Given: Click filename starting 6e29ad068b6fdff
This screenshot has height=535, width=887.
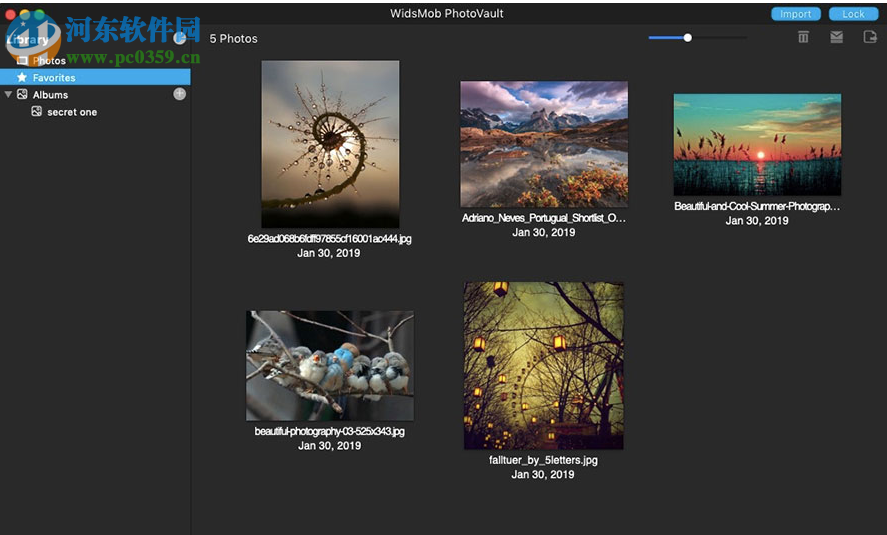Looking at the screenshot, I should point(329,239).
